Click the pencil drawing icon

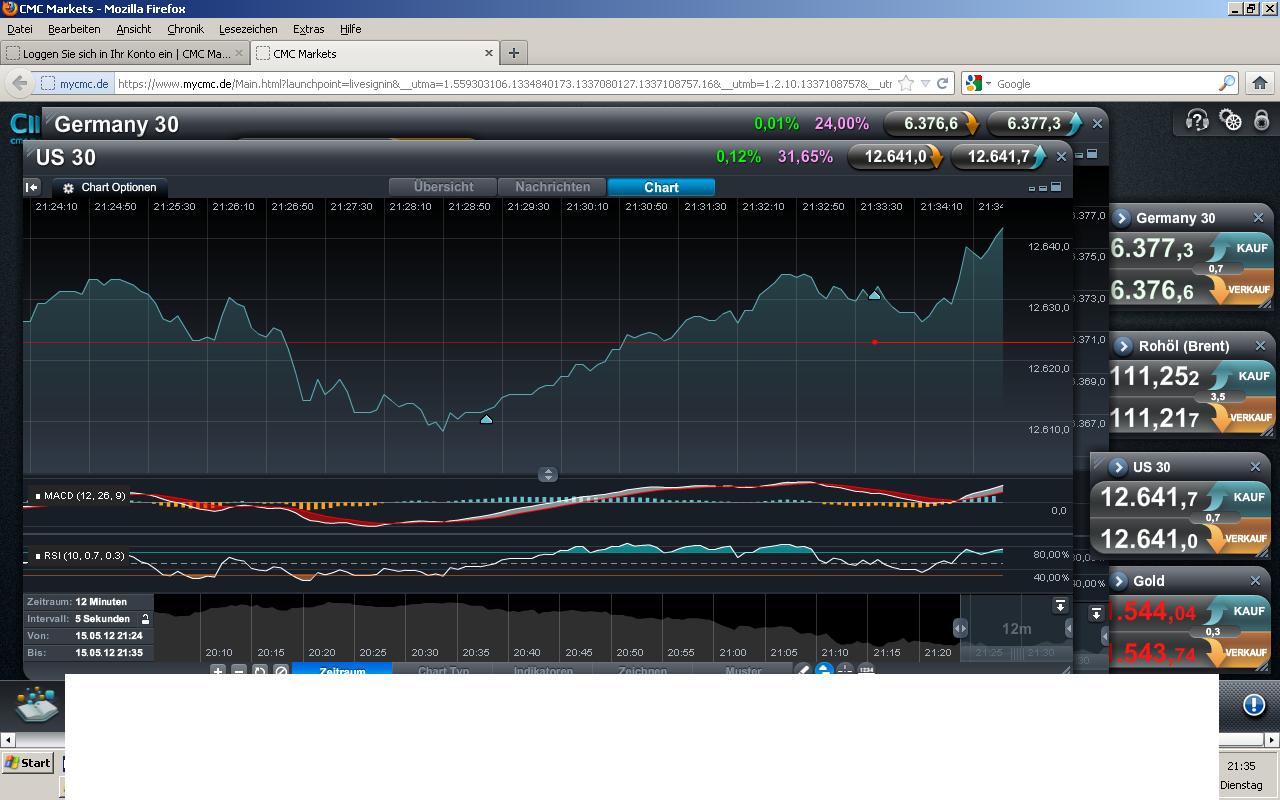802,670
